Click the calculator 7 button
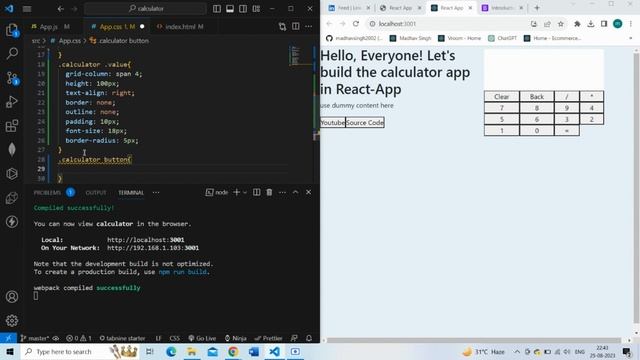 click(502, 108)
